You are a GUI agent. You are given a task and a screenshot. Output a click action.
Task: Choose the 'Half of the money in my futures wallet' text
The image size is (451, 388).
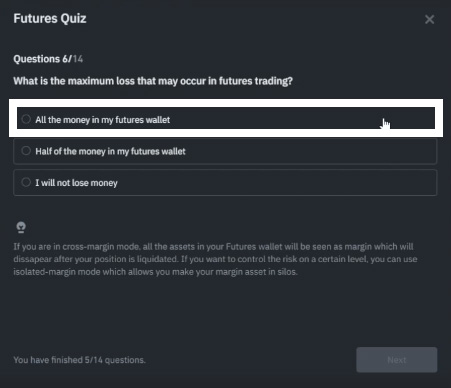pyautogui.click(x=110, y=151)
